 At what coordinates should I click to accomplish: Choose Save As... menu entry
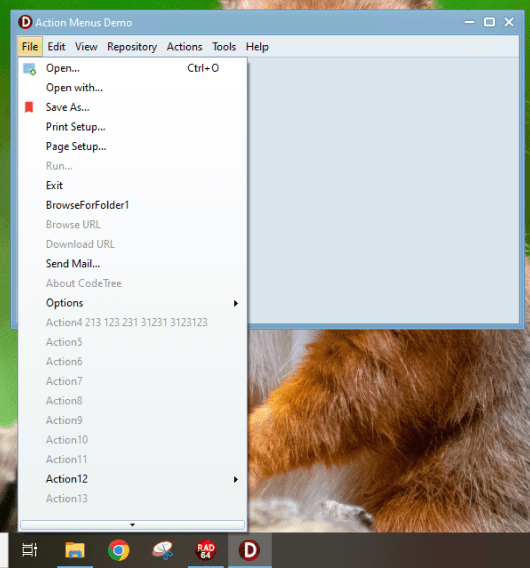(133, 107)
